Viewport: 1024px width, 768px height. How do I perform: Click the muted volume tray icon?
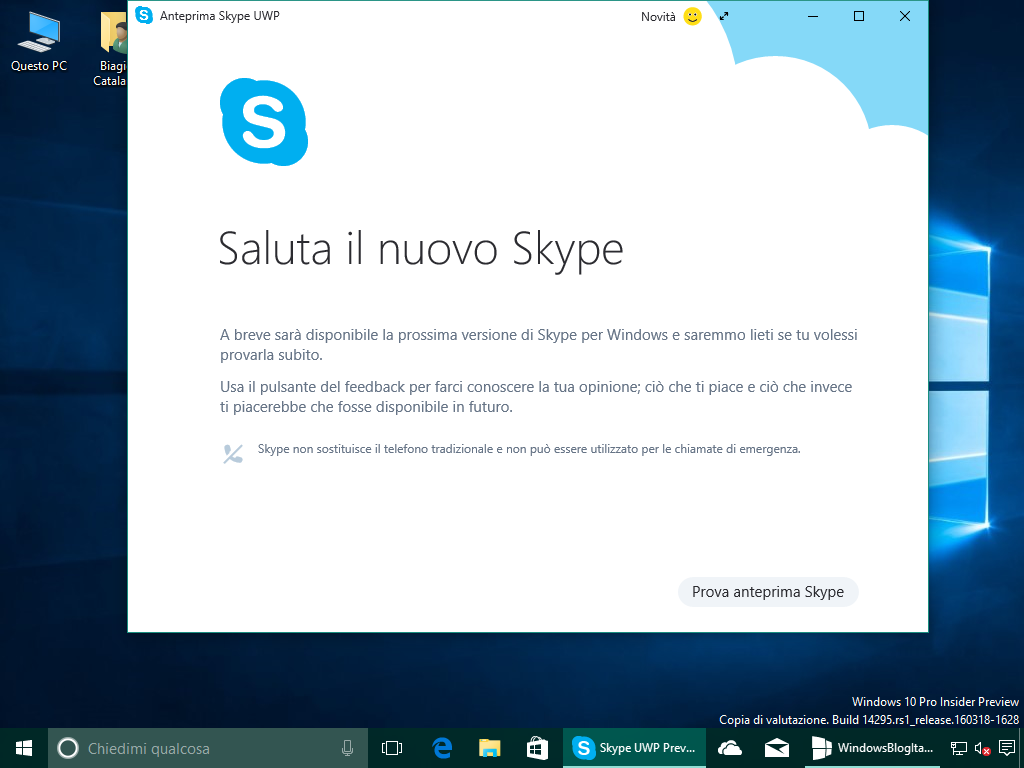(982, 748)
